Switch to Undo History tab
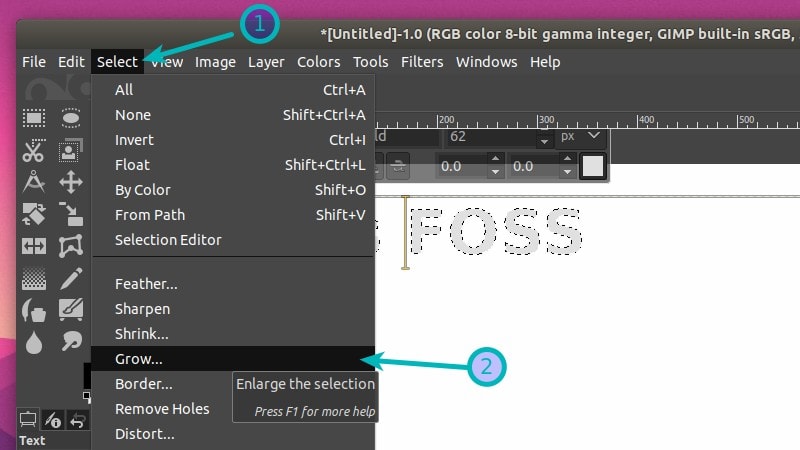 [78, 420]
